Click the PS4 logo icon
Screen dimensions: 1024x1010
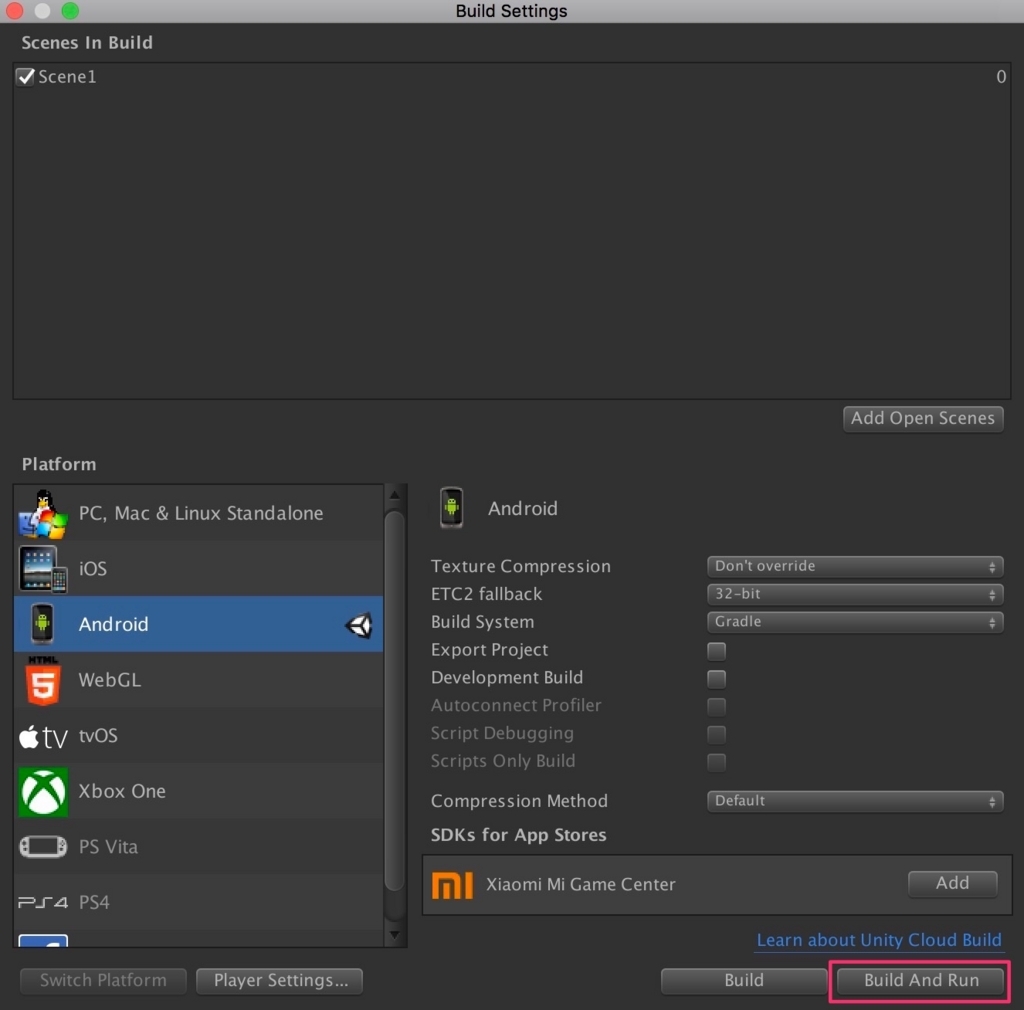pos(43,902)
